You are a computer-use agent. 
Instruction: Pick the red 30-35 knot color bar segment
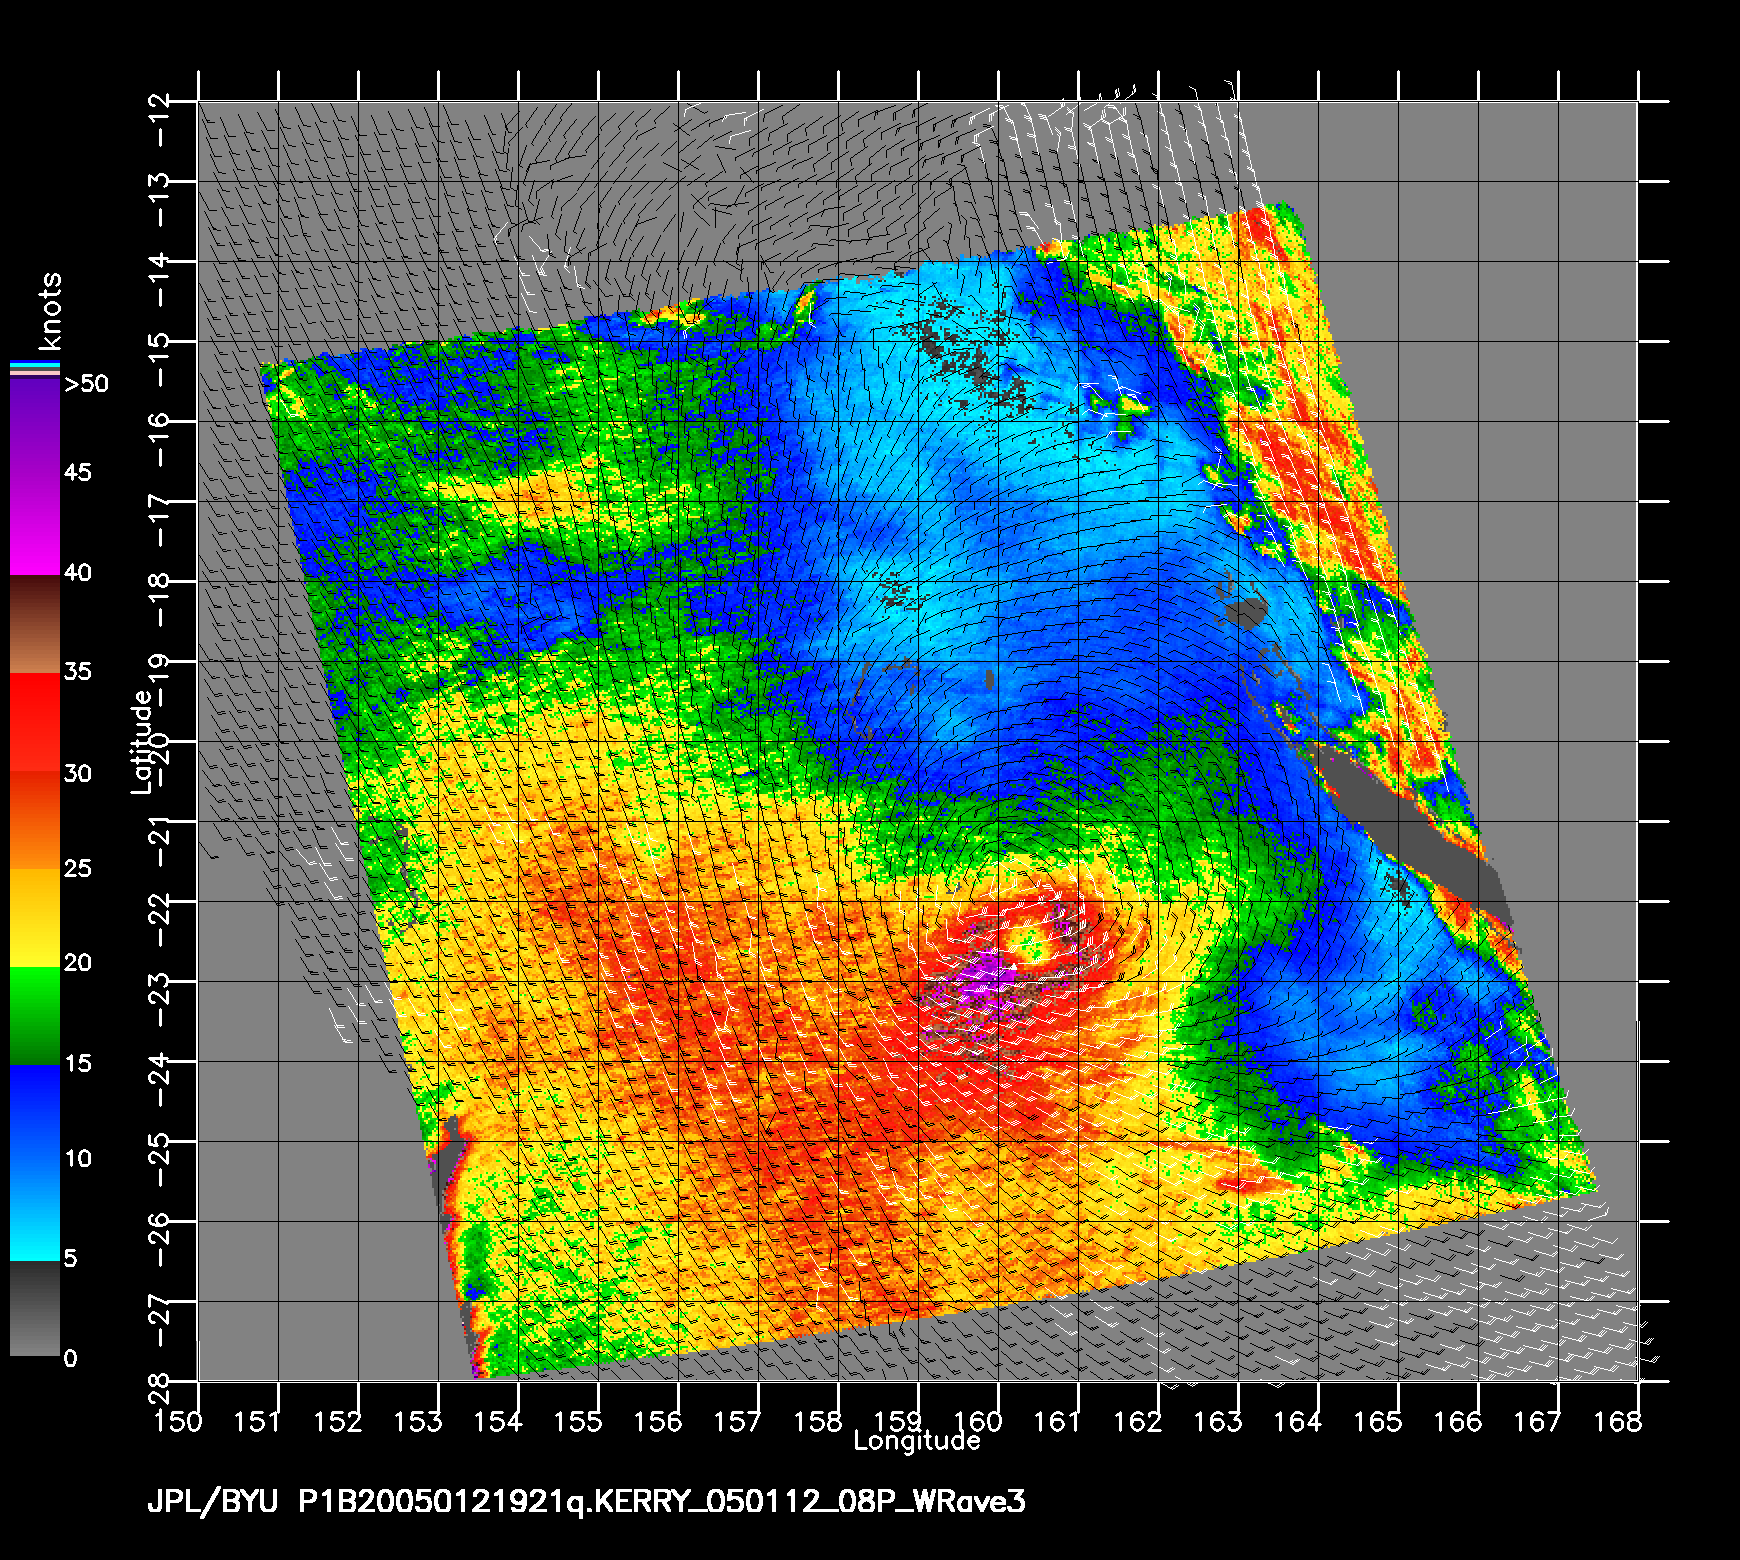[x=35, y=722]
